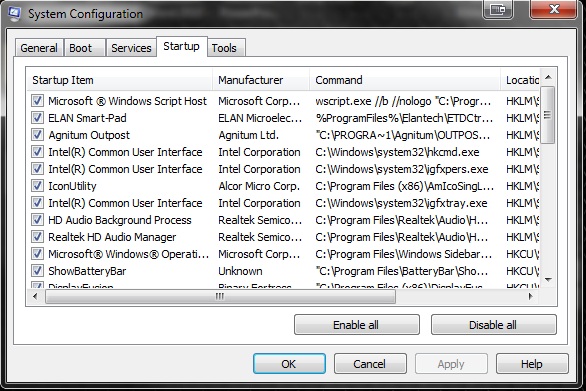Screen dimensions: 586x391
Task: Click the Cancel button
Action: tap(370, 364)
